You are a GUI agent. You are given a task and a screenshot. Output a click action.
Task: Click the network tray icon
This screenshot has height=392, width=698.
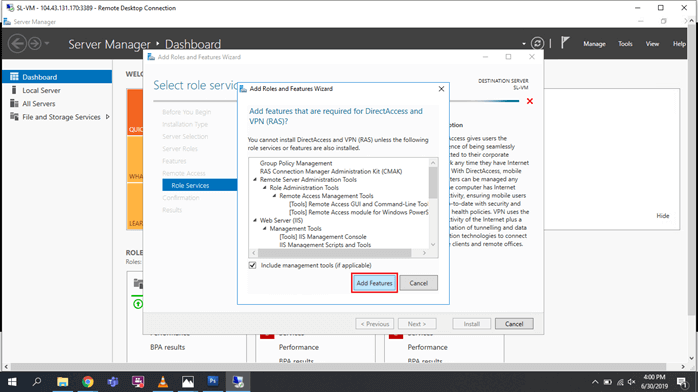tap(620, 382)
